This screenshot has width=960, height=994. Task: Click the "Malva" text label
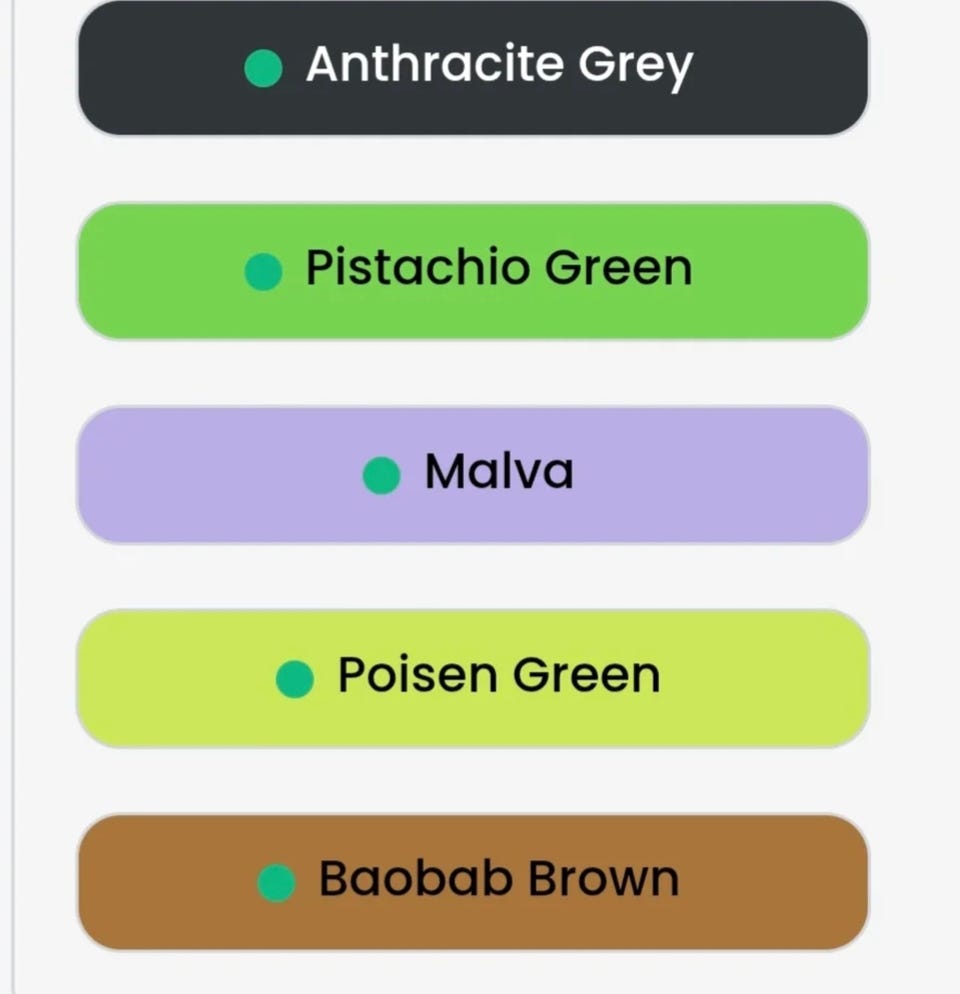[499, 472]
